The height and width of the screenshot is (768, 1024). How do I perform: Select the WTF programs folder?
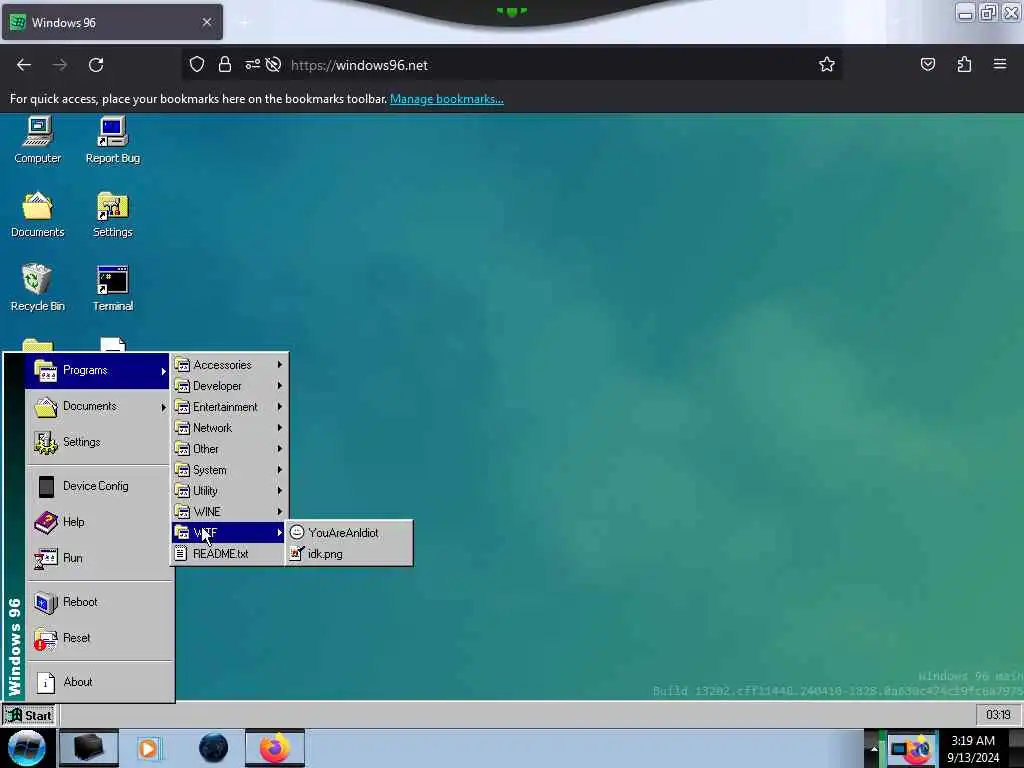point(229,533)
